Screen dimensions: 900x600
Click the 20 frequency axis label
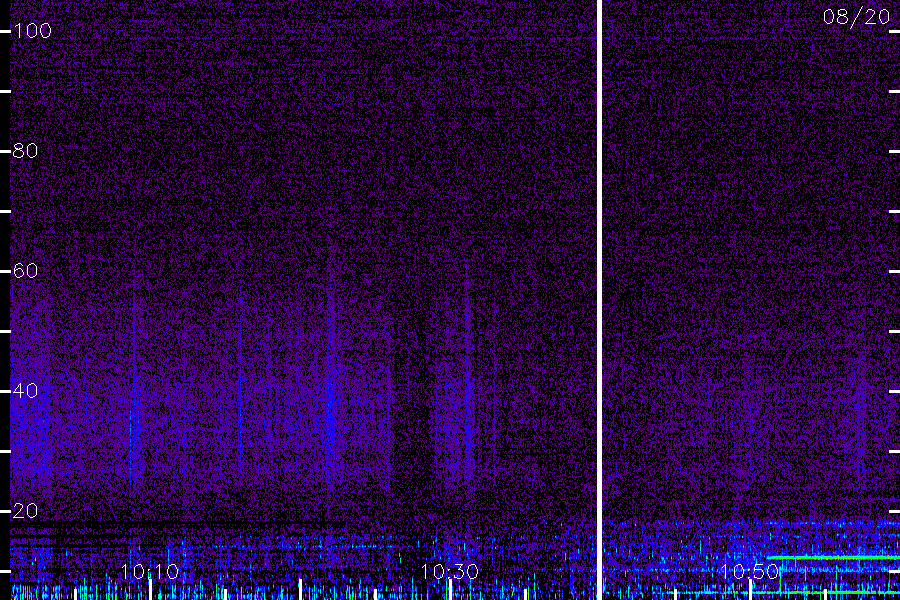[25, 510]
